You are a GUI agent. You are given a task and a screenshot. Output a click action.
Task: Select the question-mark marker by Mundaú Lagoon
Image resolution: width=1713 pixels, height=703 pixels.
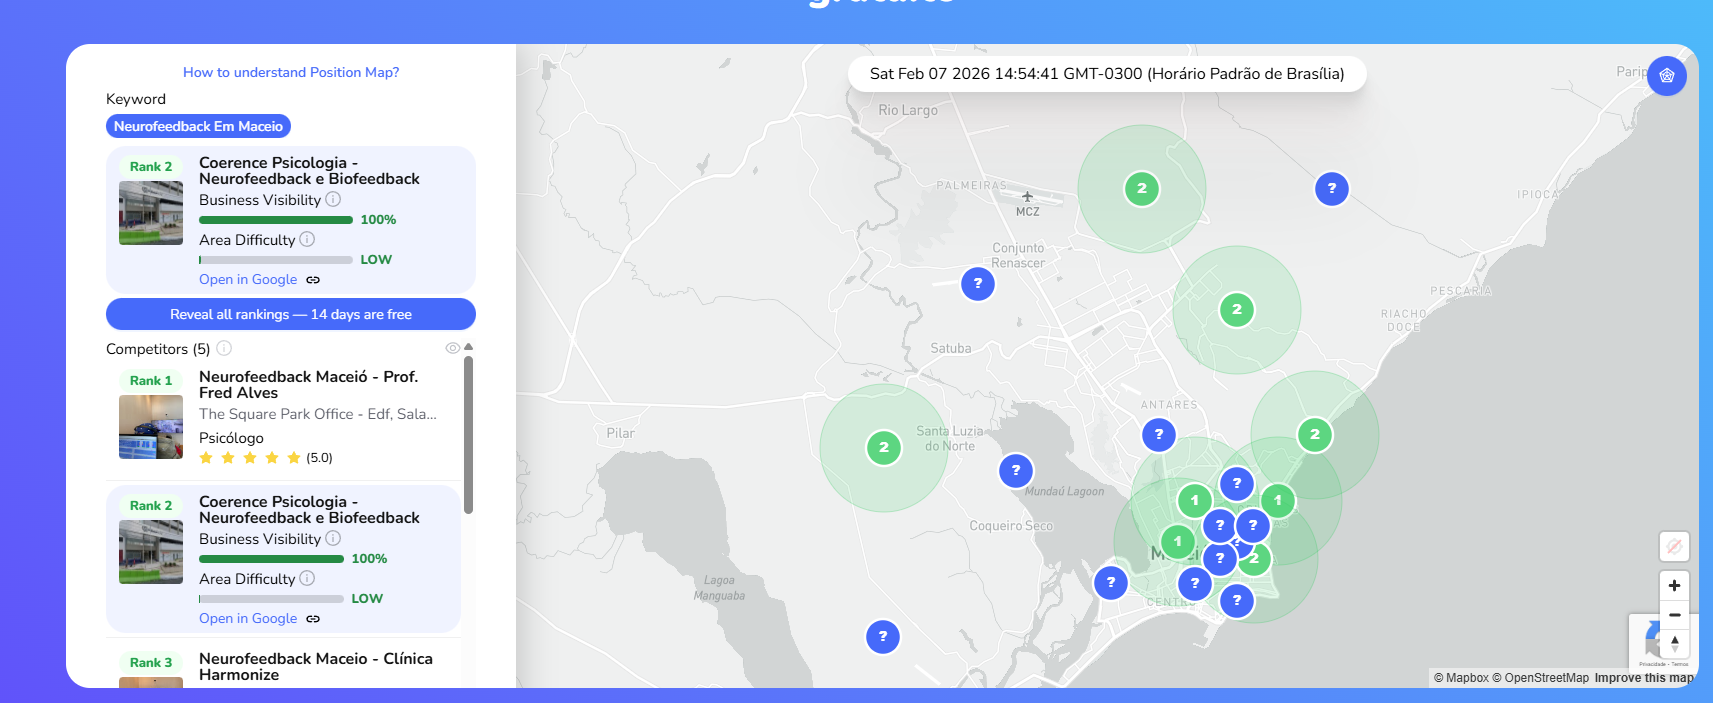click(x=1016, y=471)
